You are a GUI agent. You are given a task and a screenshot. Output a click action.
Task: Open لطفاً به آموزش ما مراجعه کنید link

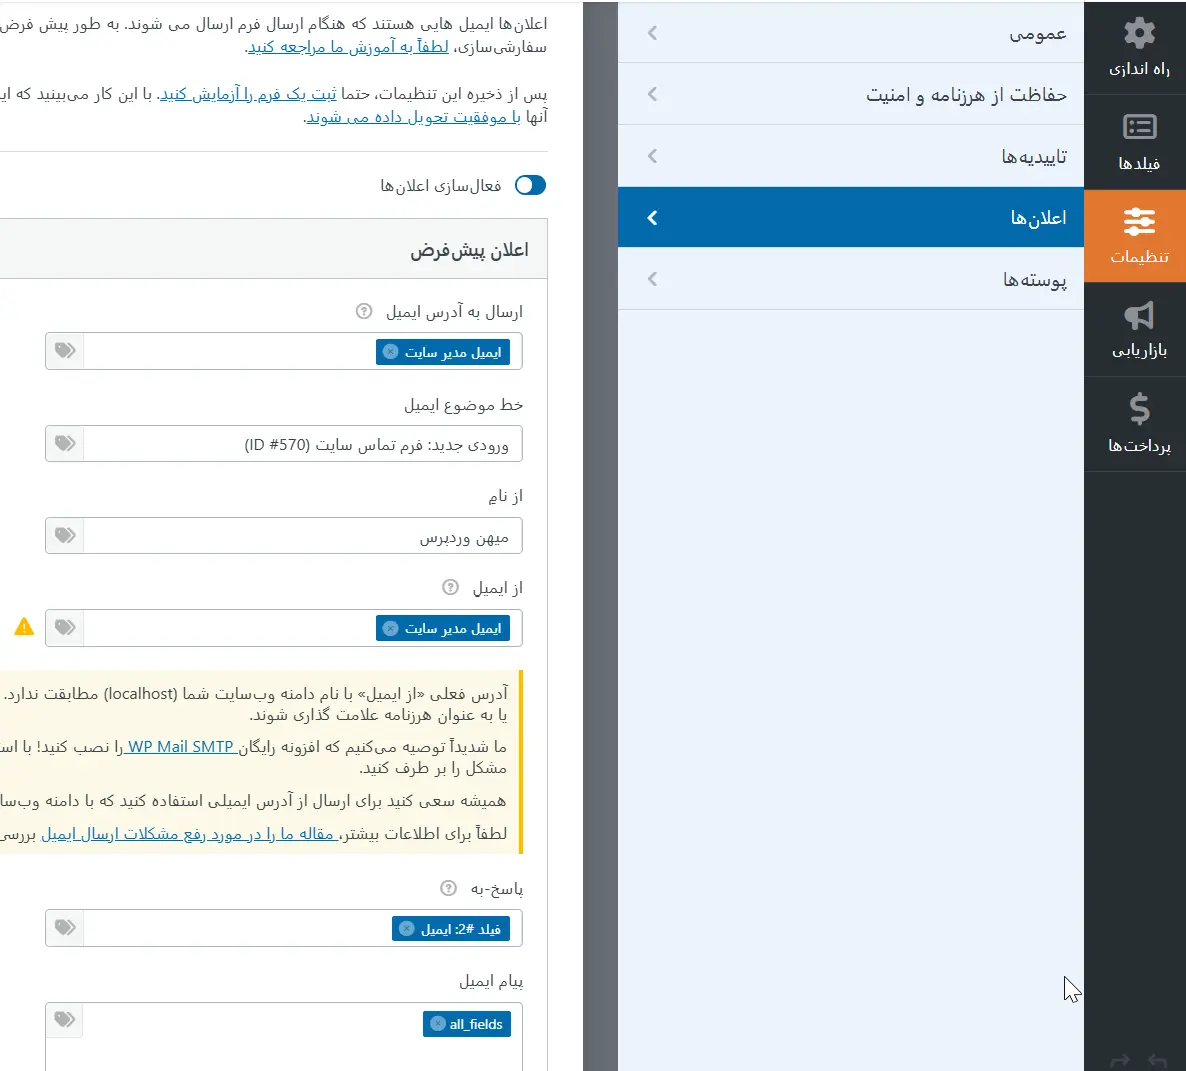coord(349,47)
